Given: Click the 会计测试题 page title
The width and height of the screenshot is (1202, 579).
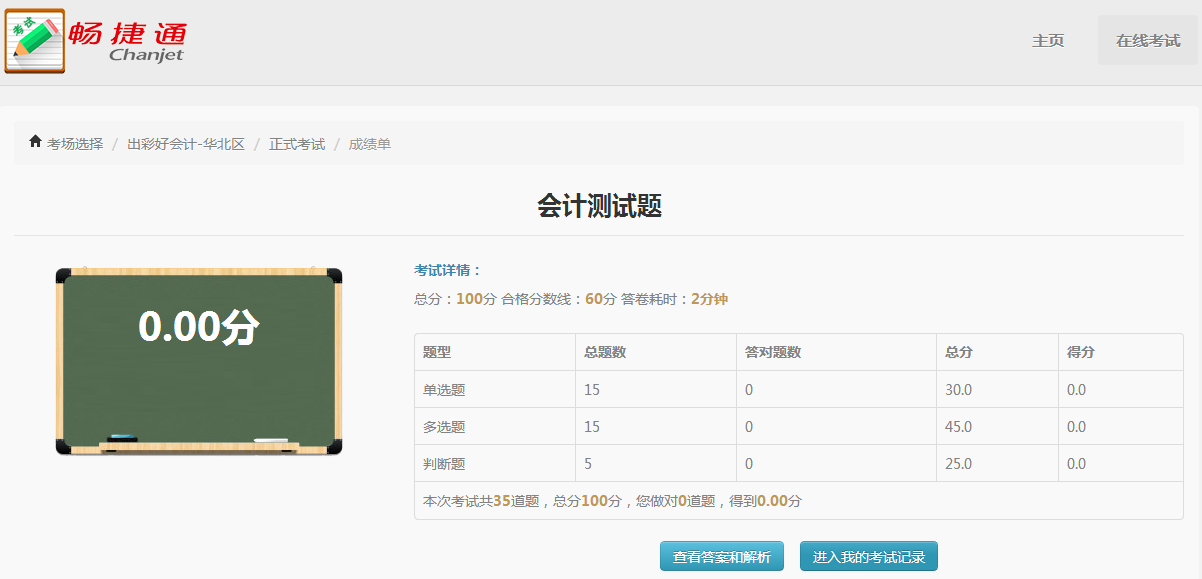Looking at the screenshot, I should coord(599,206).
